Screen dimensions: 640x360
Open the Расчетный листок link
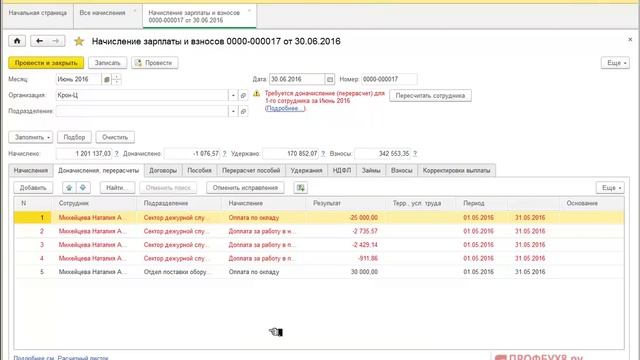[83, 358]
